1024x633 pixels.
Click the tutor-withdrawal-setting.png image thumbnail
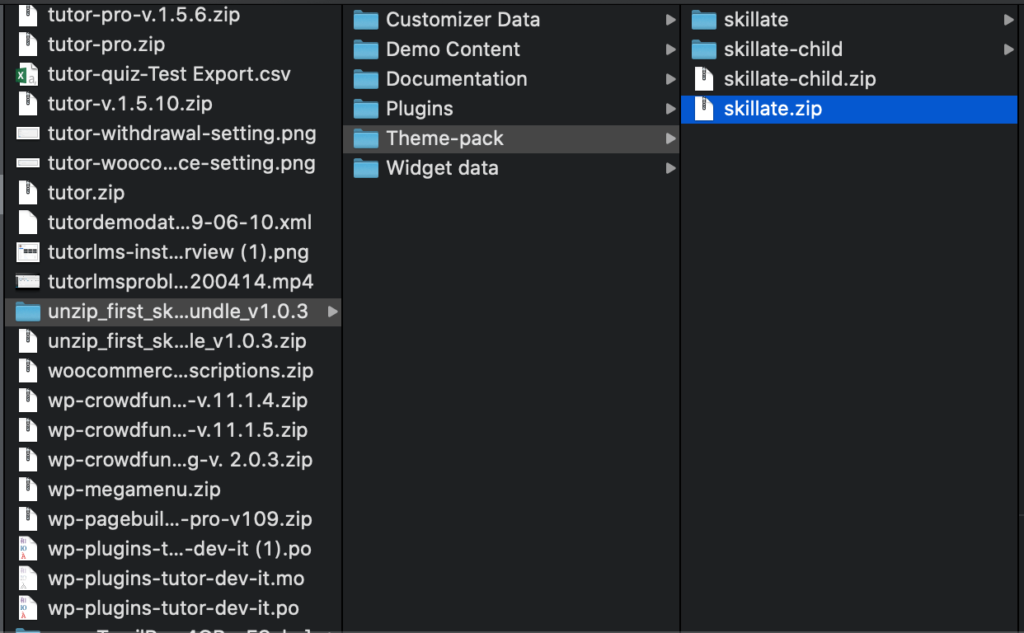point(27,133)
